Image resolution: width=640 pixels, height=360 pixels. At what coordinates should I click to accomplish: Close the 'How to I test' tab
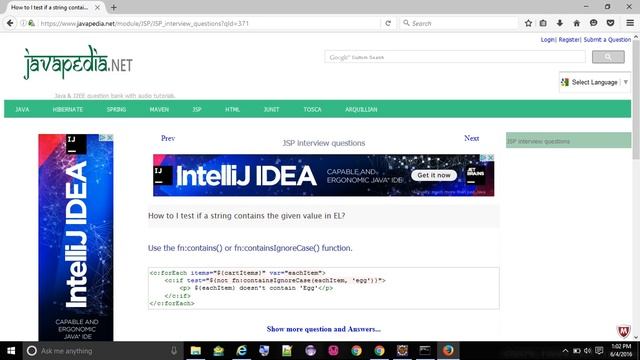tap(97, 7)
